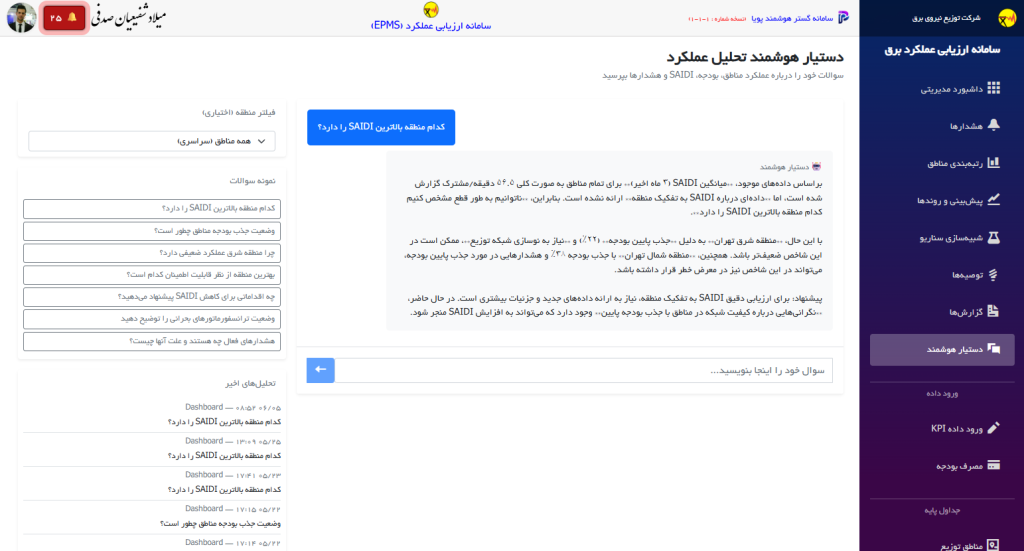Open recent analysis dated 05/22 17:14
Image resolution: width=1024 pixels, height=551 pixels.
(152, 543)
